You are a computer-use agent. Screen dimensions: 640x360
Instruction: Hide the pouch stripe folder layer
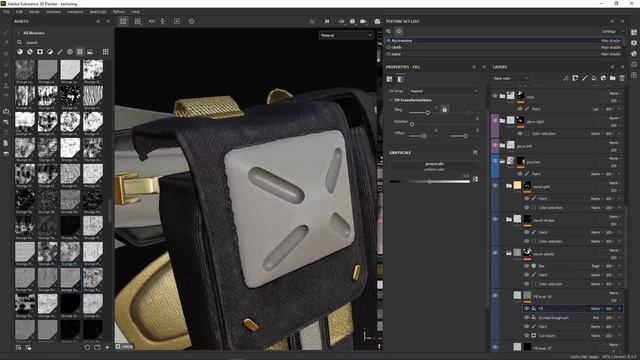point(495,219)
